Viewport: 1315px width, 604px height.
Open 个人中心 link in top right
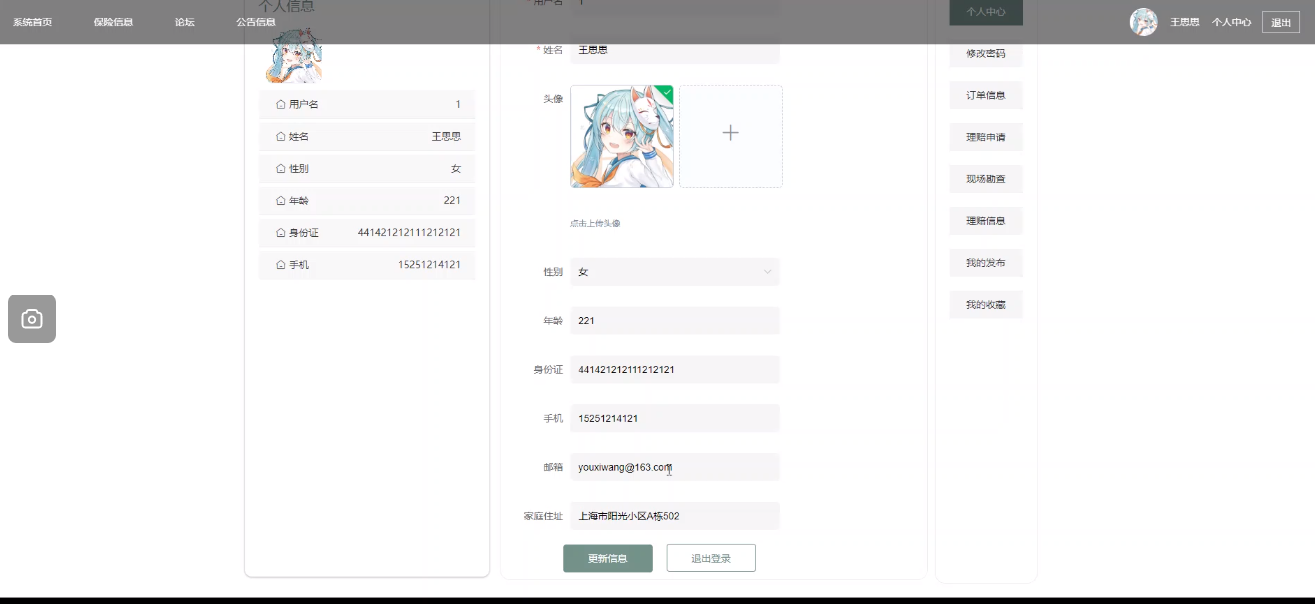point(1231,22)
